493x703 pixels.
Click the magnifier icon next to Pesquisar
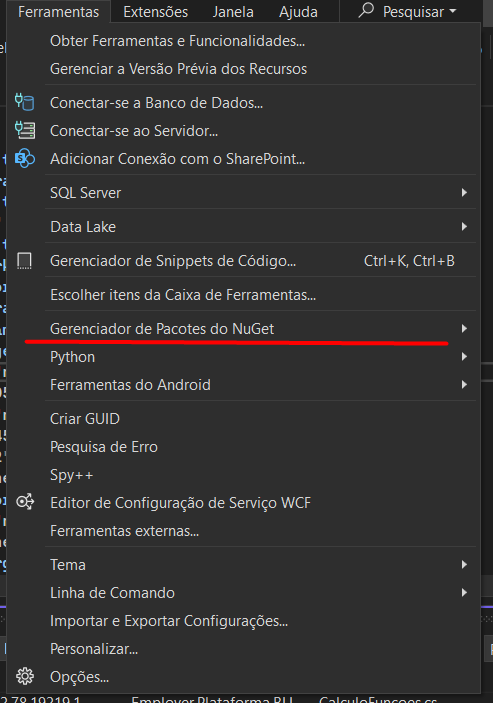[x=366, y=10]
